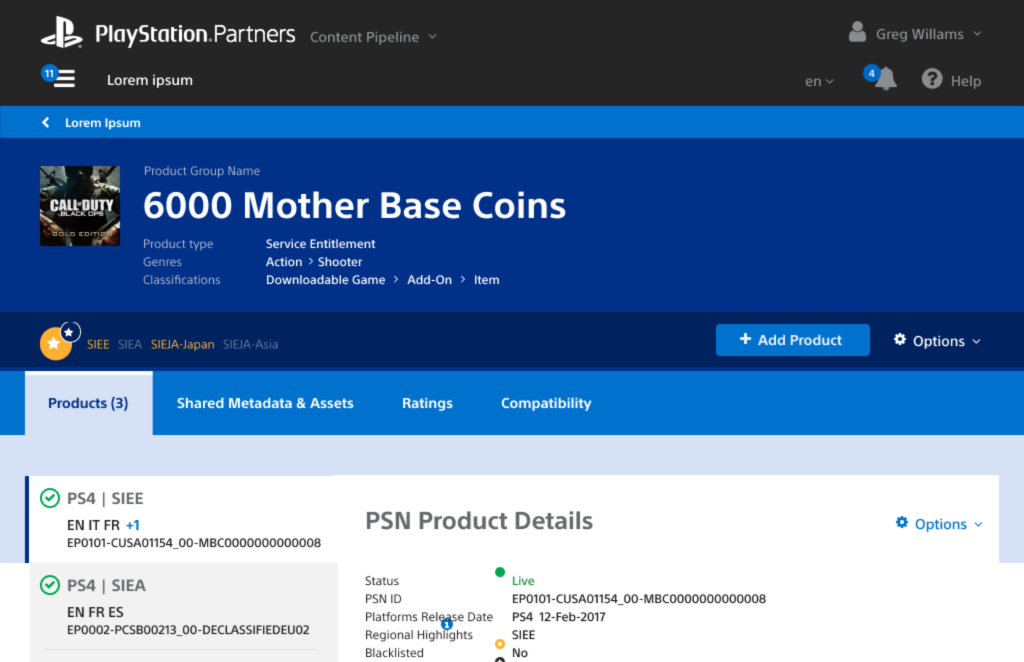Image resolution: width=1024 pixels, height=662 pixels.
Task: Open the Content Pipeline dropdown
Action: point(373,37)
